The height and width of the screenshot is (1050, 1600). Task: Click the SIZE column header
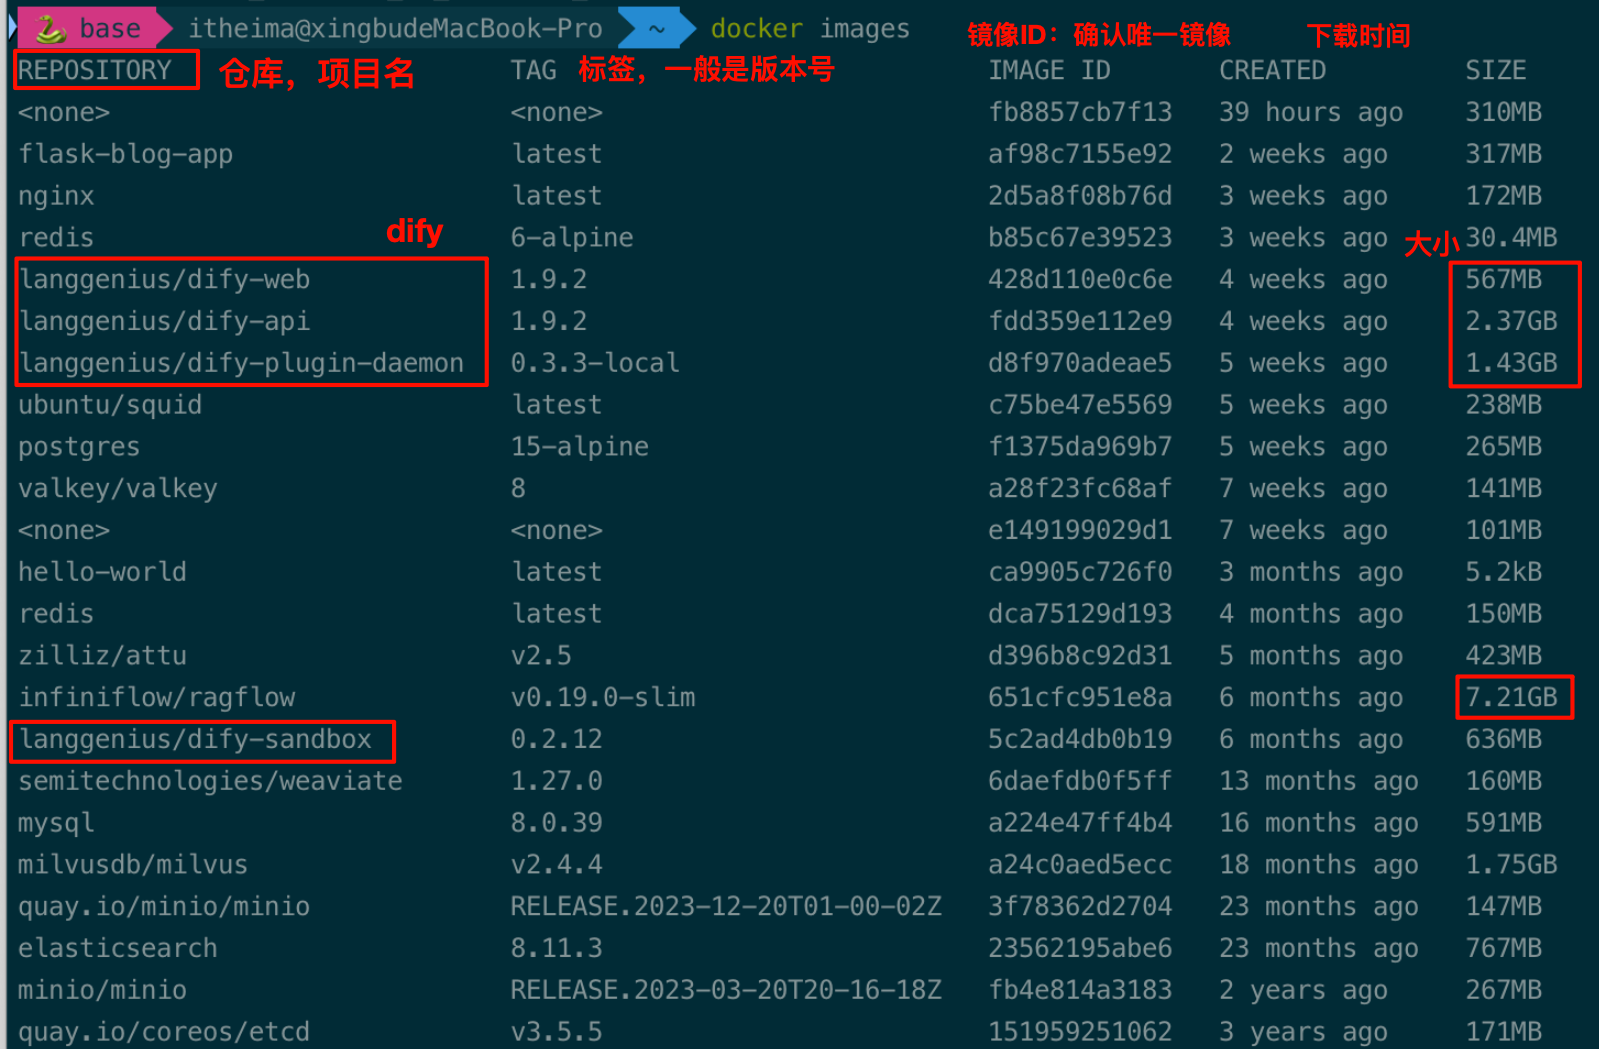[x=1496, y=70]
